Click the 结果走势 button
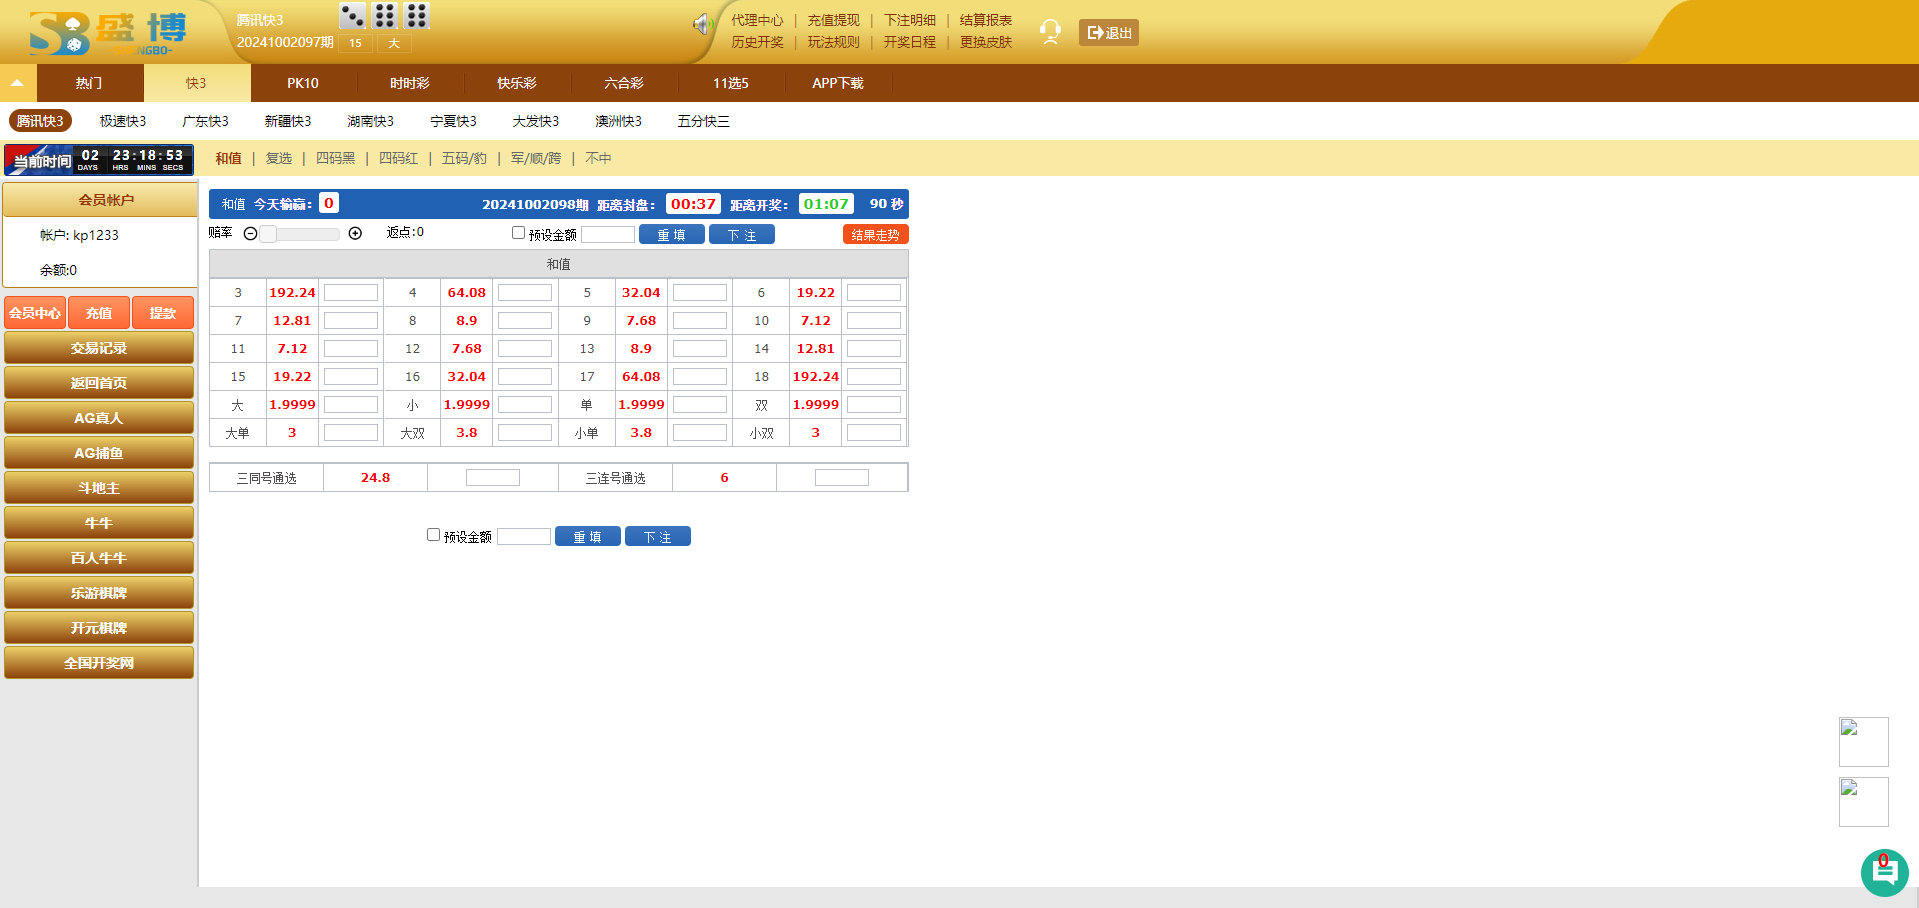Image resolution: width=1919 pixels, height=908 pixels. (x=875, y=235)
